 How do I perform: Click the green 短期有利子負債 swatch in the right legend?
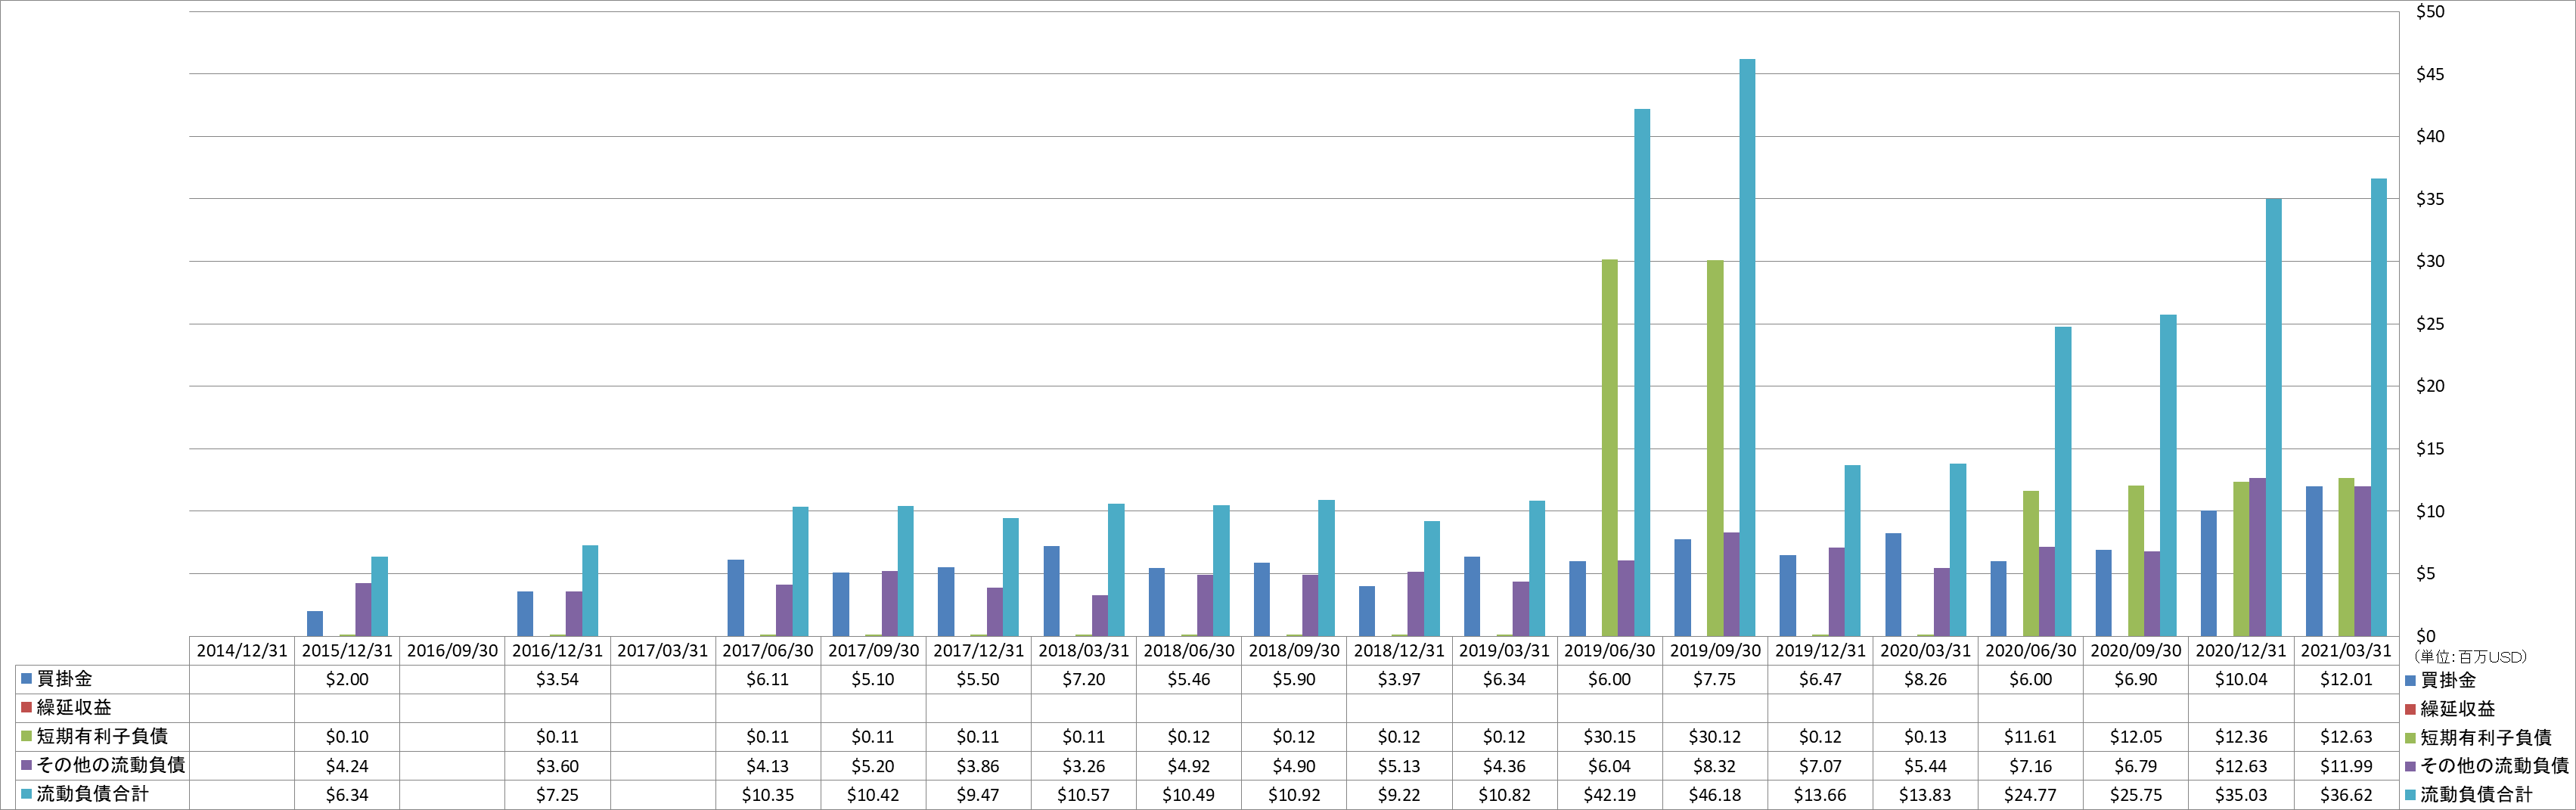[2410, 739]
